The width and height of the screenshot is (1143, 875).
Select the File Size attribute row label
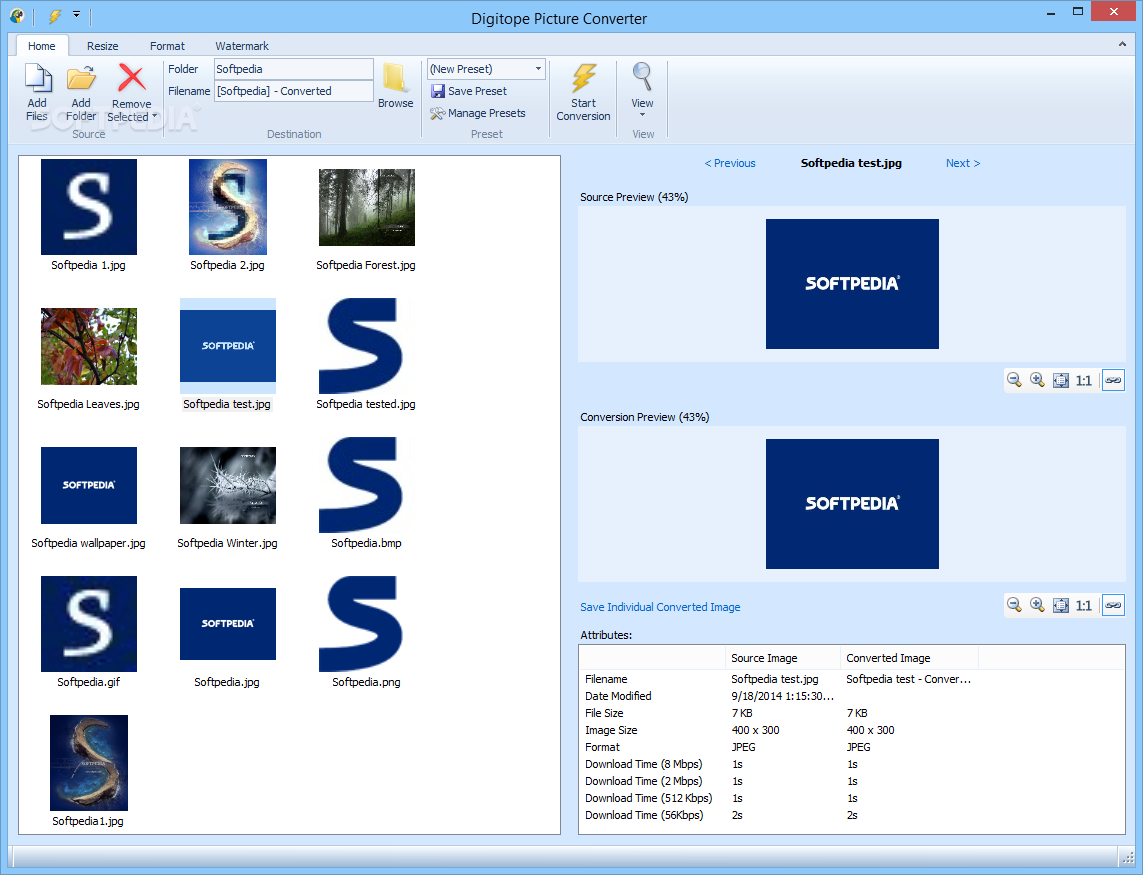[604, 713]
